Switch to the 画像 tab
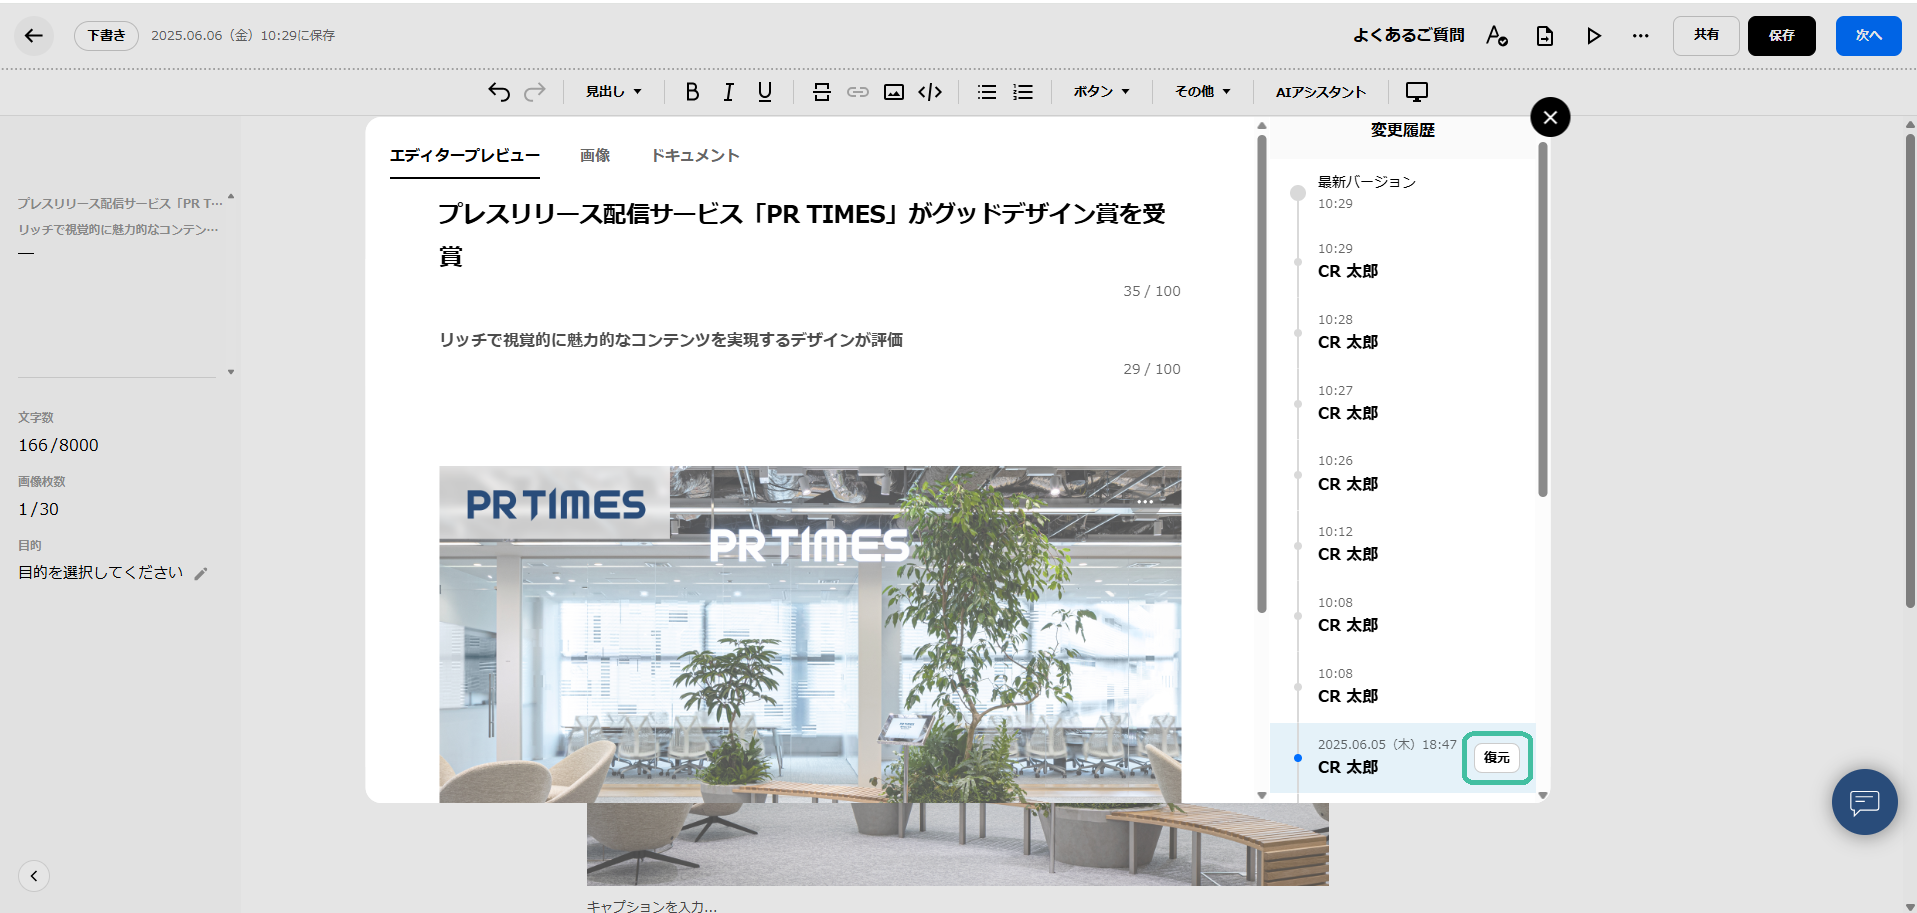Image resolution: width=1917 pixels, height=913 pixels. point(595,156)
